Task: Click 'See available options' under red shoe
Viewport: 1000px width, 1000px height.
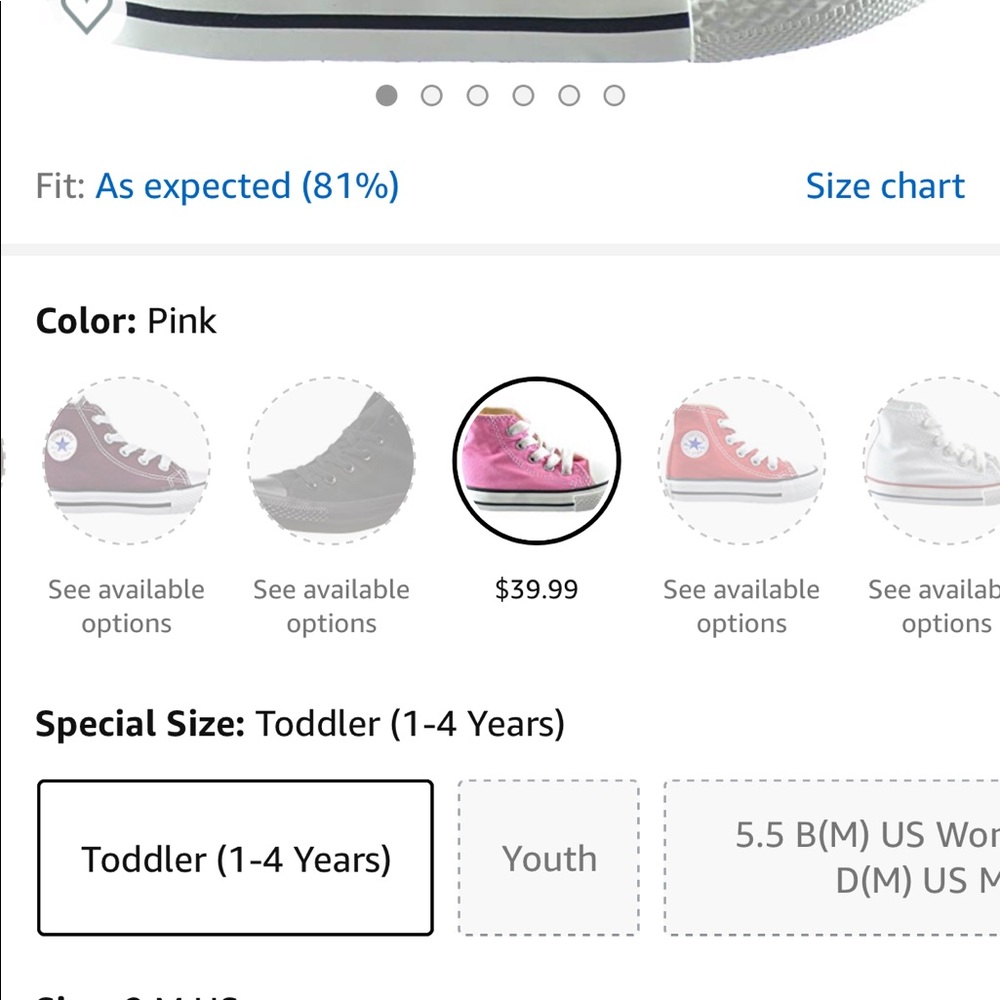Action: (741, 606)
